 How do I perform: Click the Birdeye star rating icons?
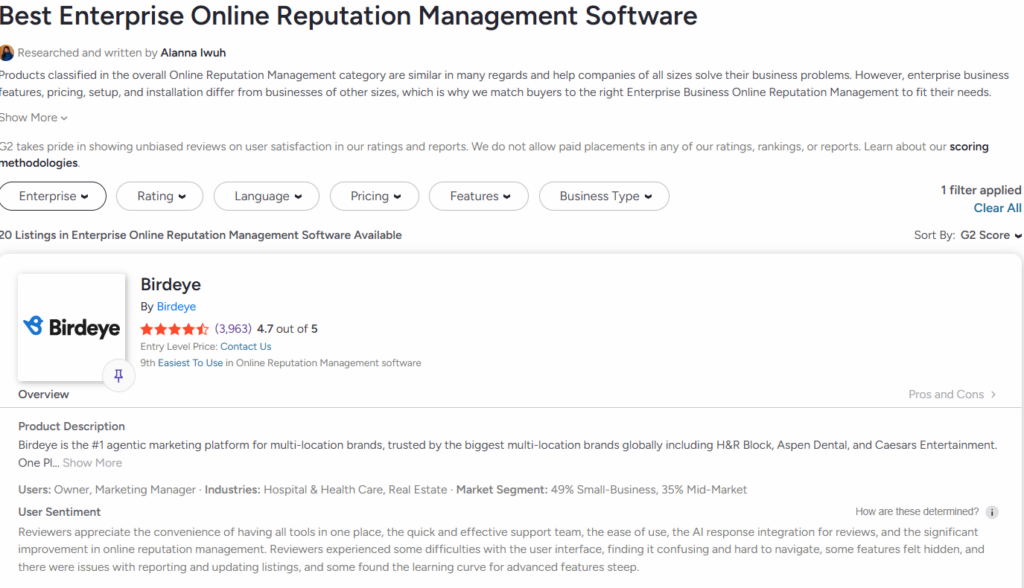[x=174, y=329]
